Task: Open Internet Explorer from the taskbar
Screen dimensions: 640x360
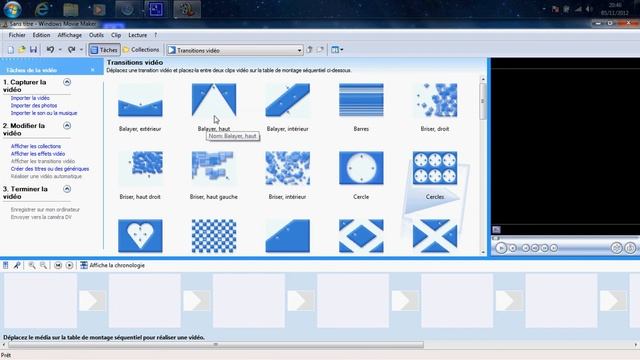Action: 42,9
